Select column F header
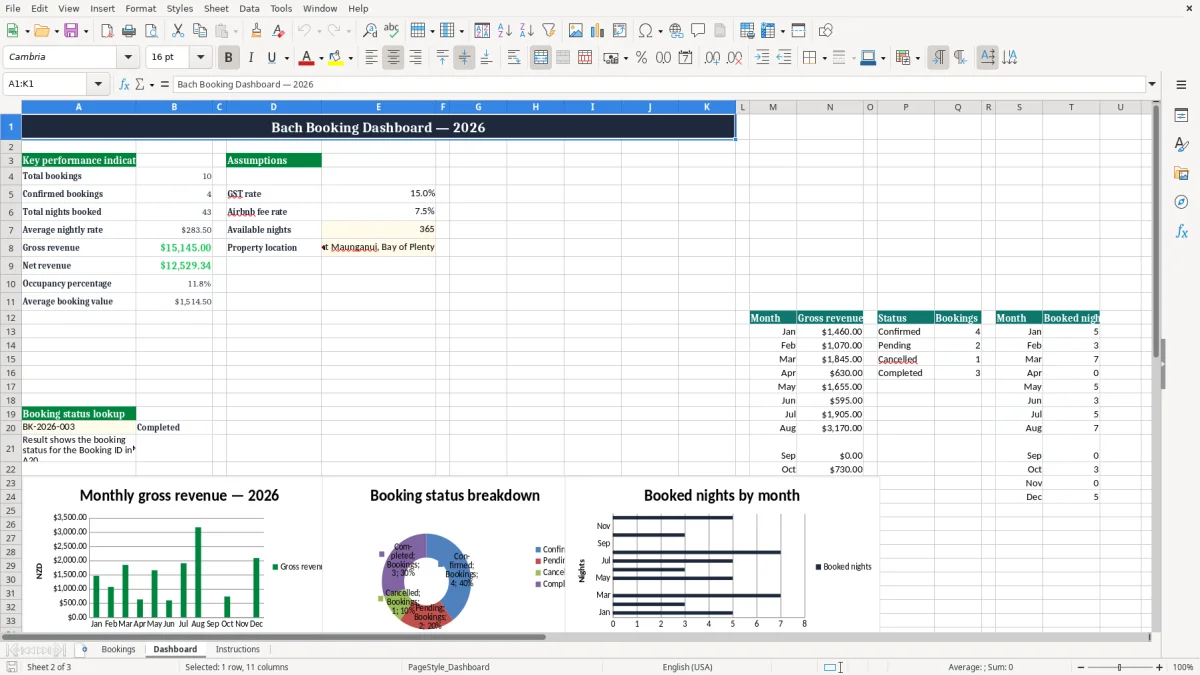The width and height of the screenshot is (1200, 675). [x=443, y=107]
